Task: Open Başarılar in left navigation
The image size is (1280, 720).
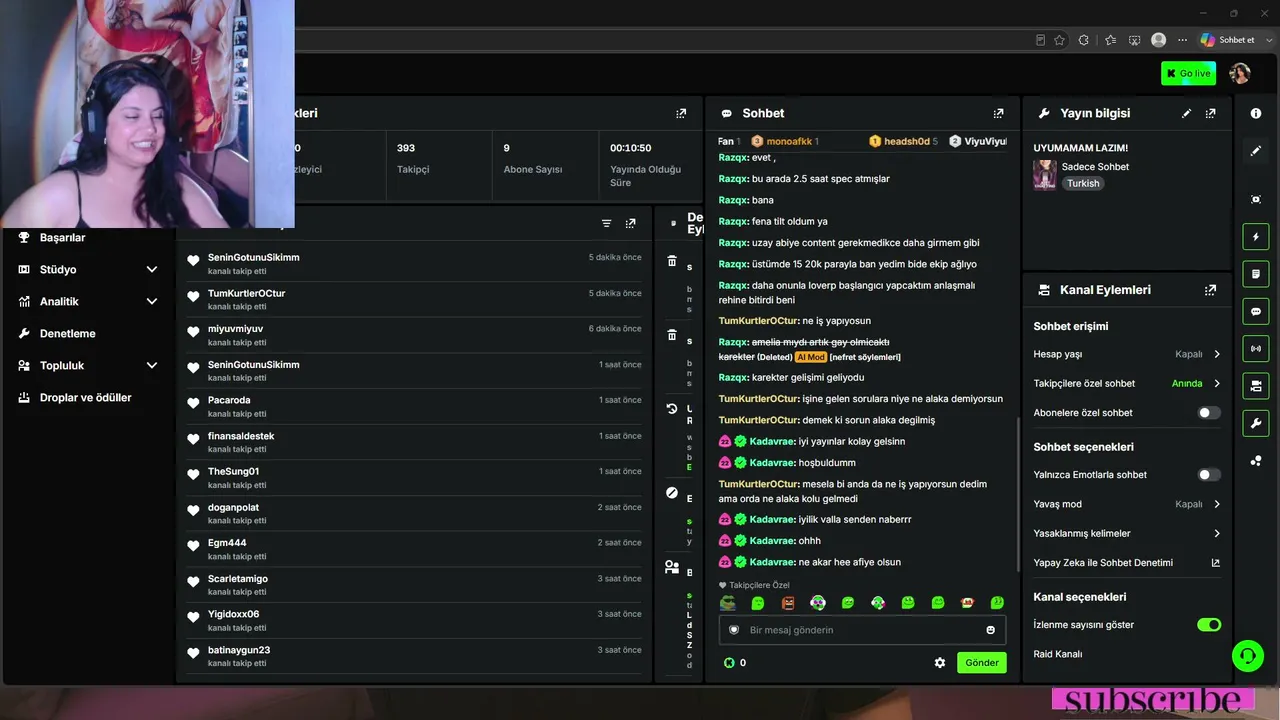Action: (x=62, y=238)
